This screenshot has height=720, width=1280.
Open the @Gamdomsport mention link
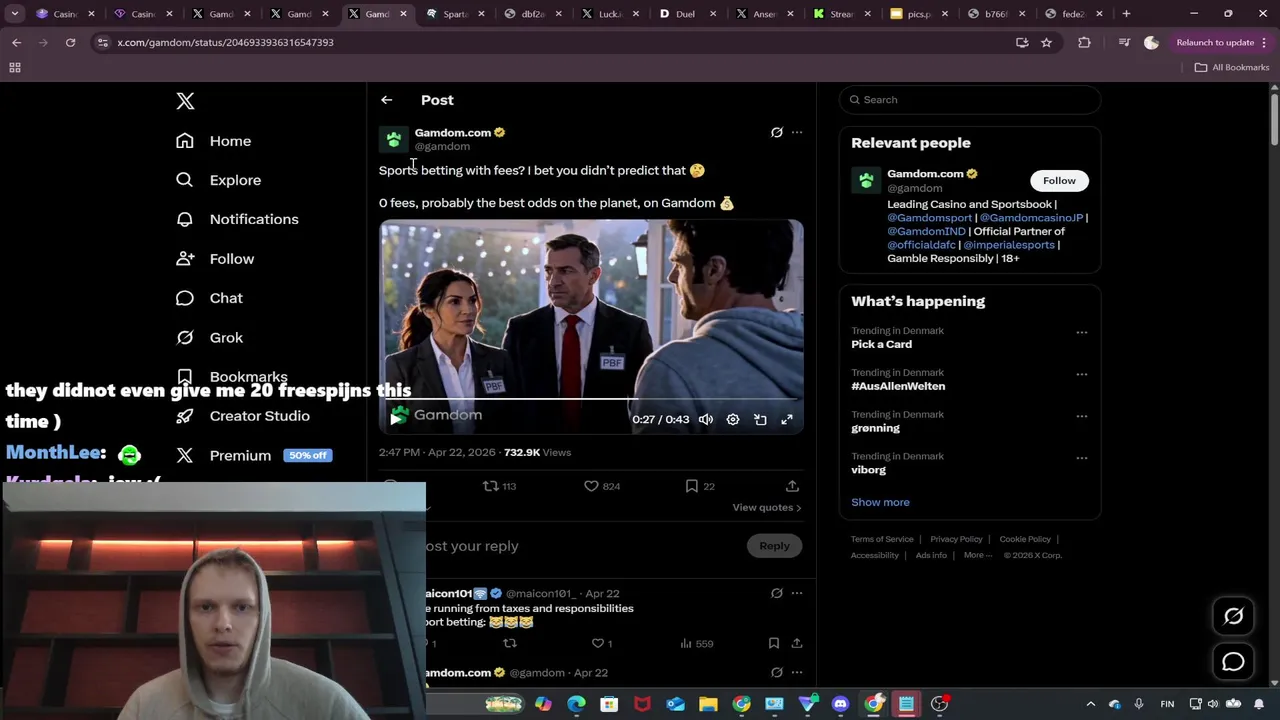[x=929, y=218]
